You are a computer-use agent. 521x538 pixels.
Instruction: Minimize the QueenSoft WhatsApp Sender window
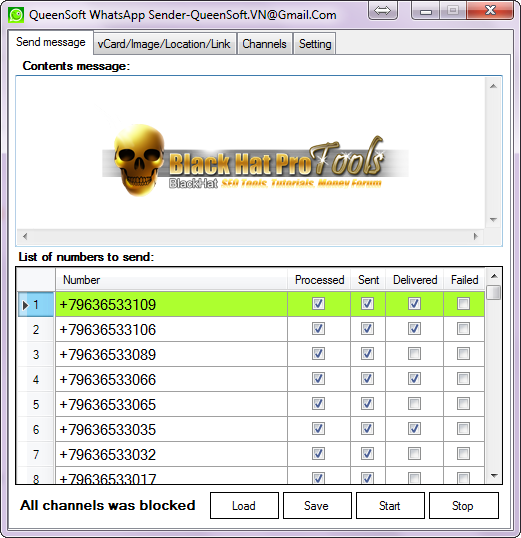426,11
